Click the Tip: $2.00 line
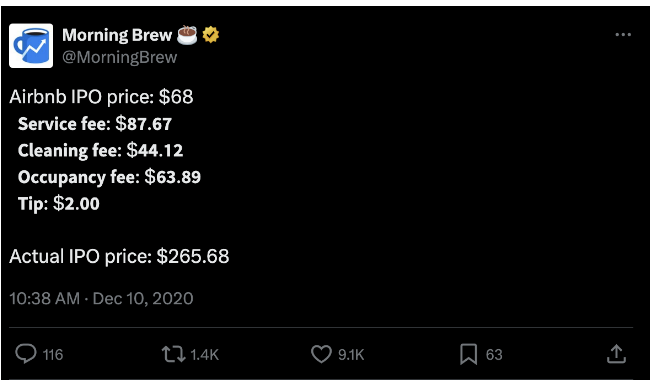The width and height of the screenshot is (656, 382). [x=59, y=204]
